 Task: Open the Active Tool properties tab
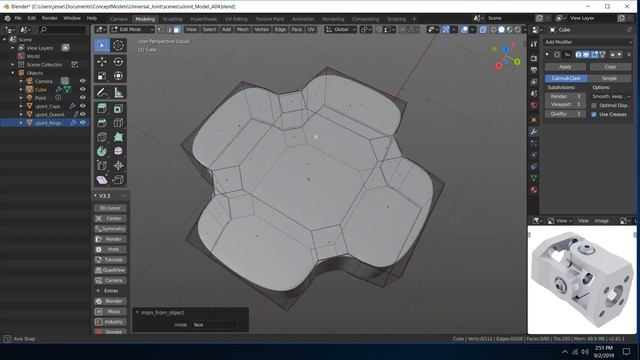(x=533, y=44)
